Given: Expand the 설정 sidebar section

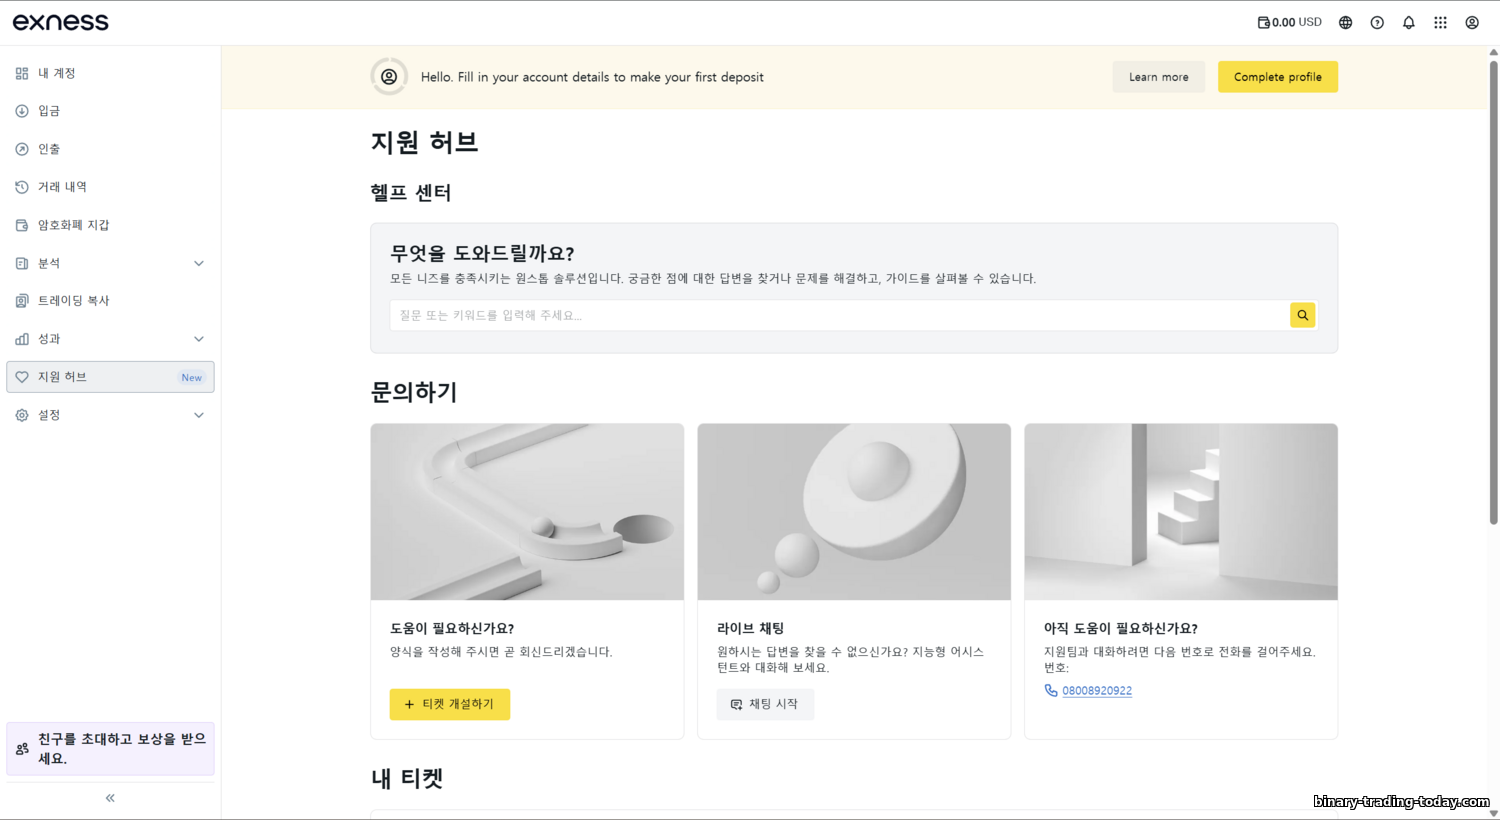Looking at the screenshot, I should (198, 415).
